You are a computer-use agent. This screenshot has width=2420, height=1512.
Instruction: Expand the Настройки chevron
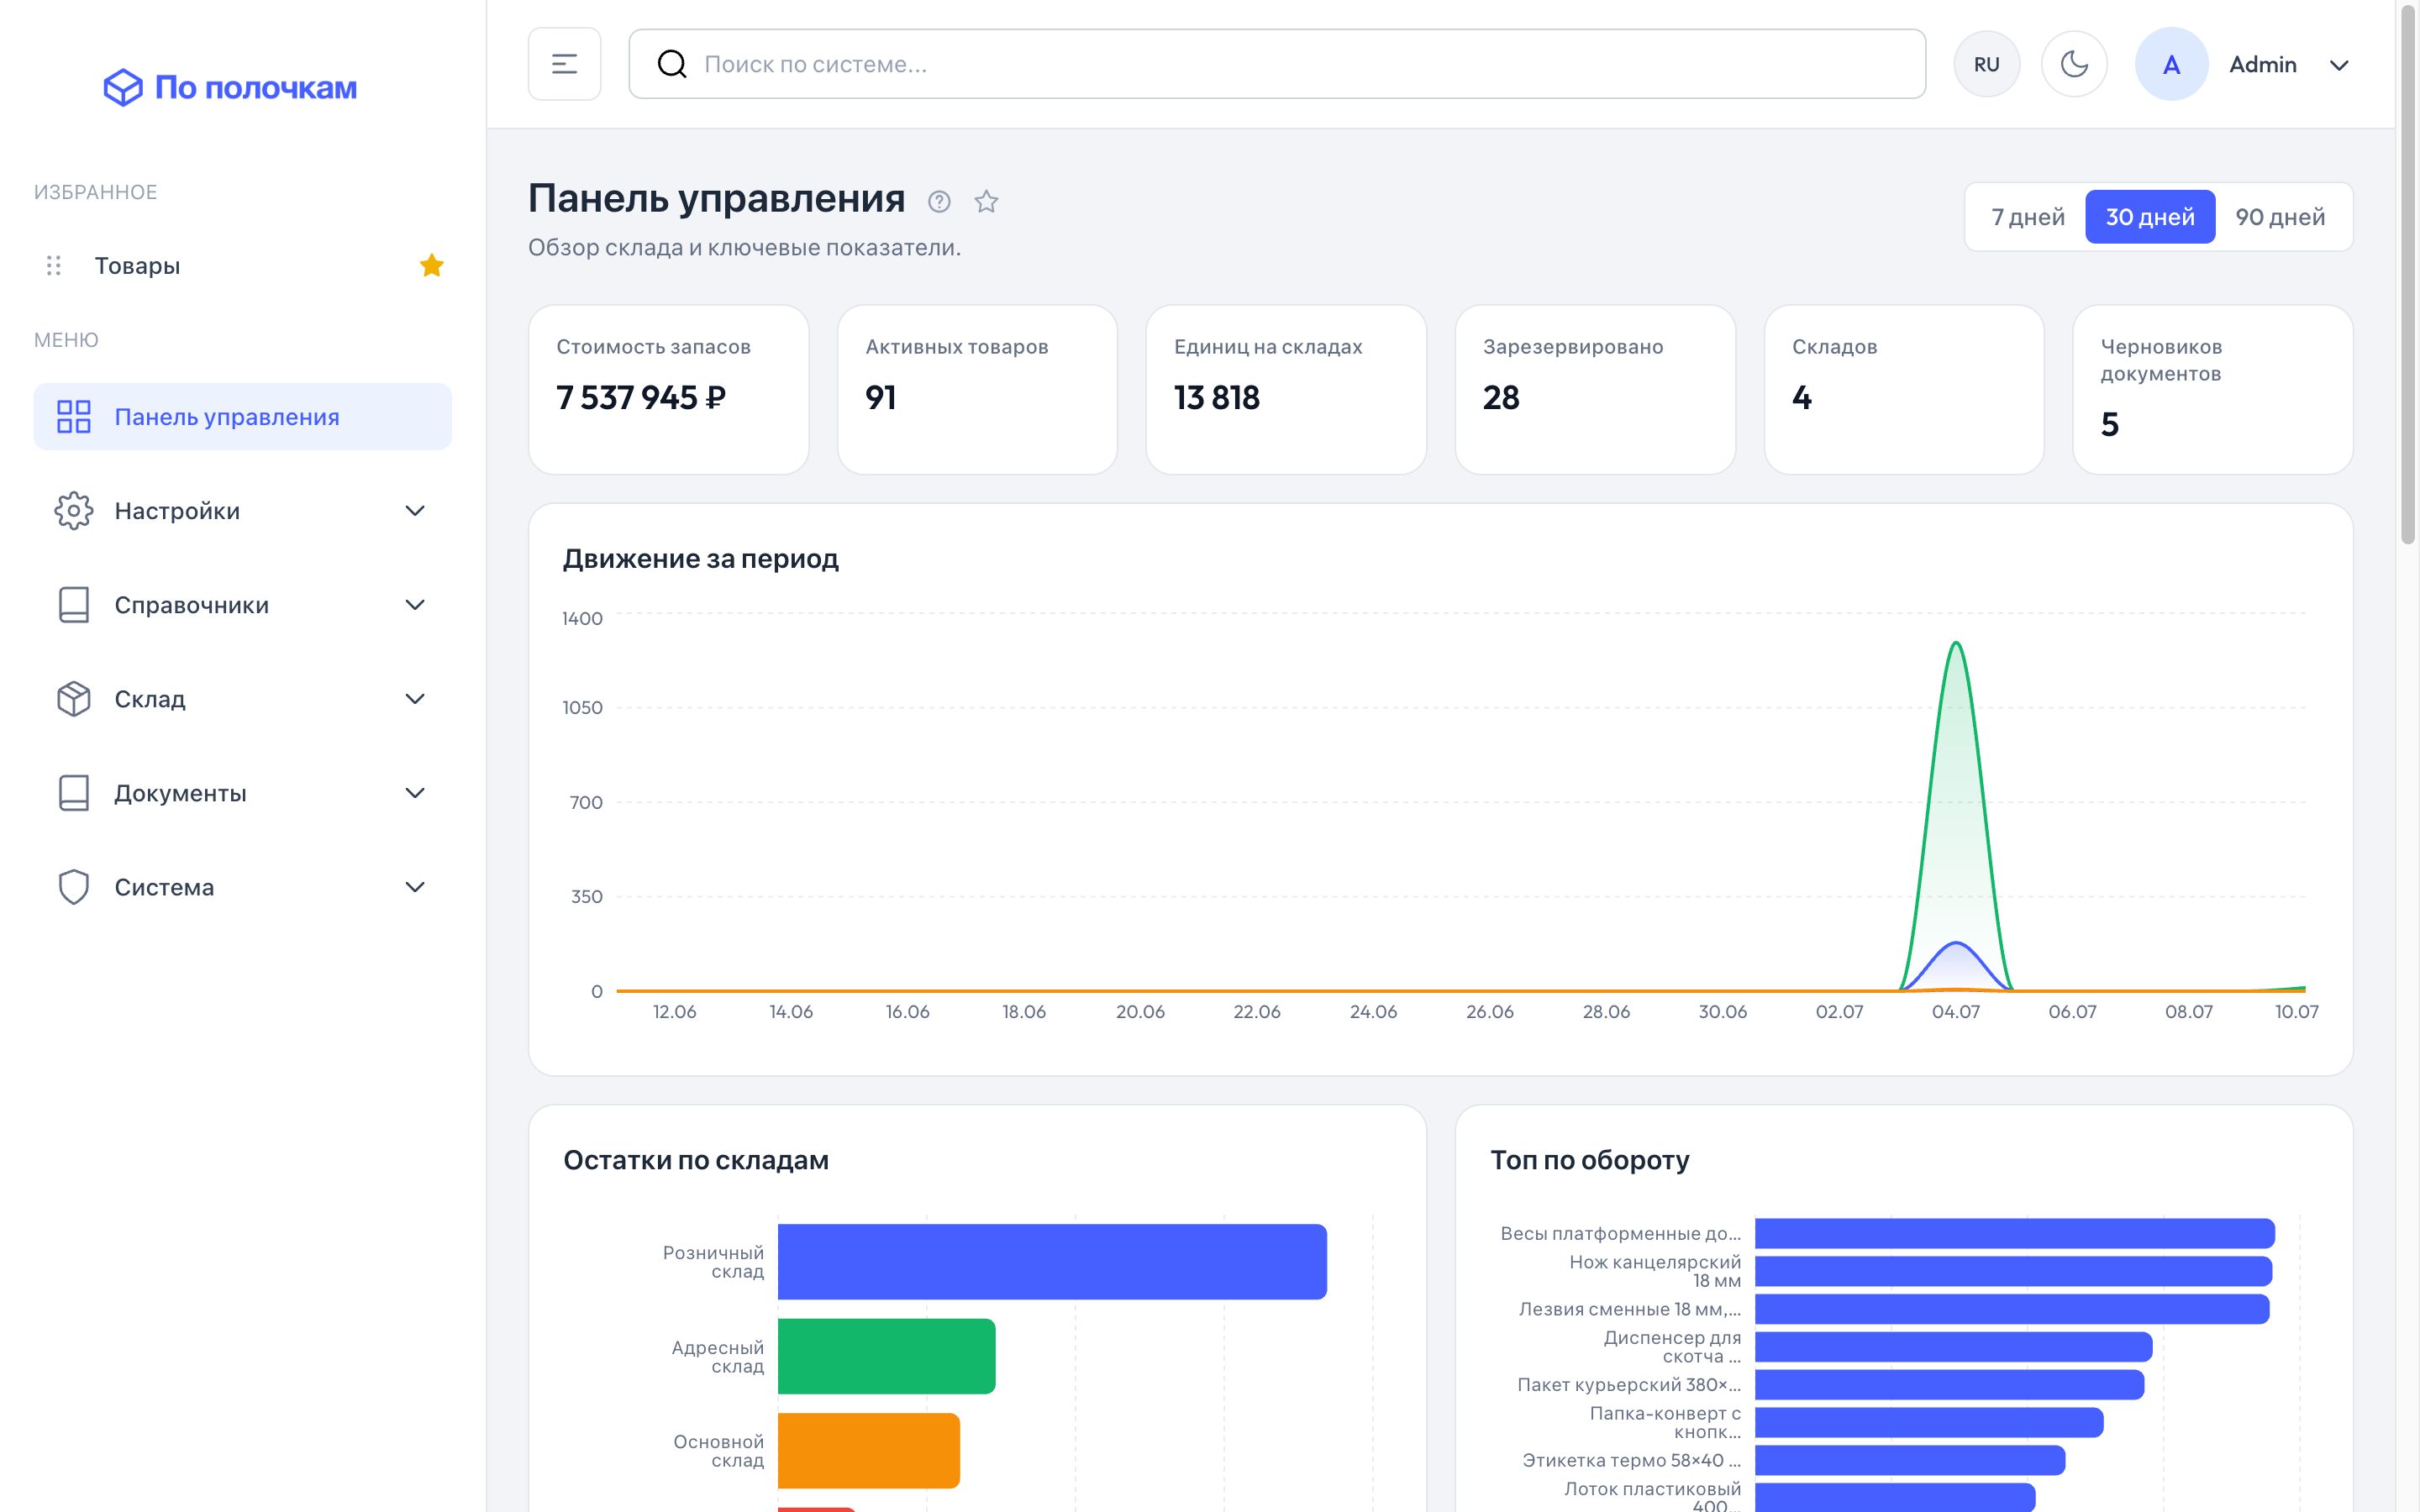point(415,510)
